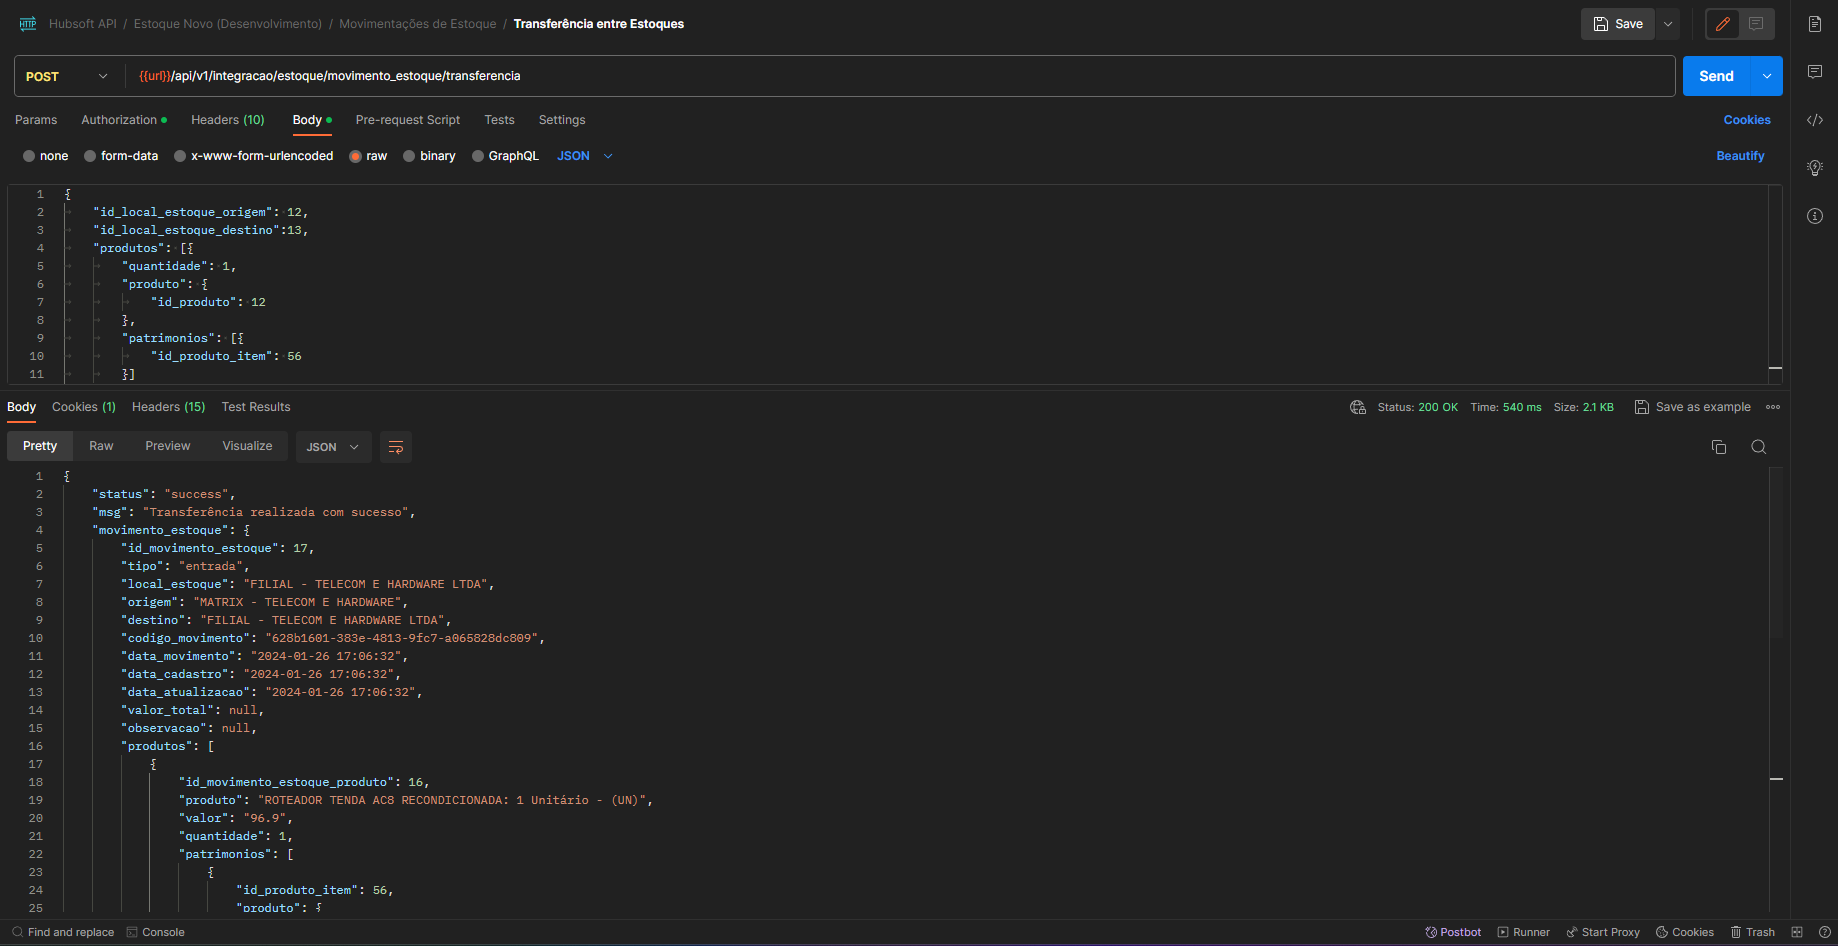1838x946 pixels.
Task: Select the none body type radio
Action: pyautogui.click(x=29, y=156)
